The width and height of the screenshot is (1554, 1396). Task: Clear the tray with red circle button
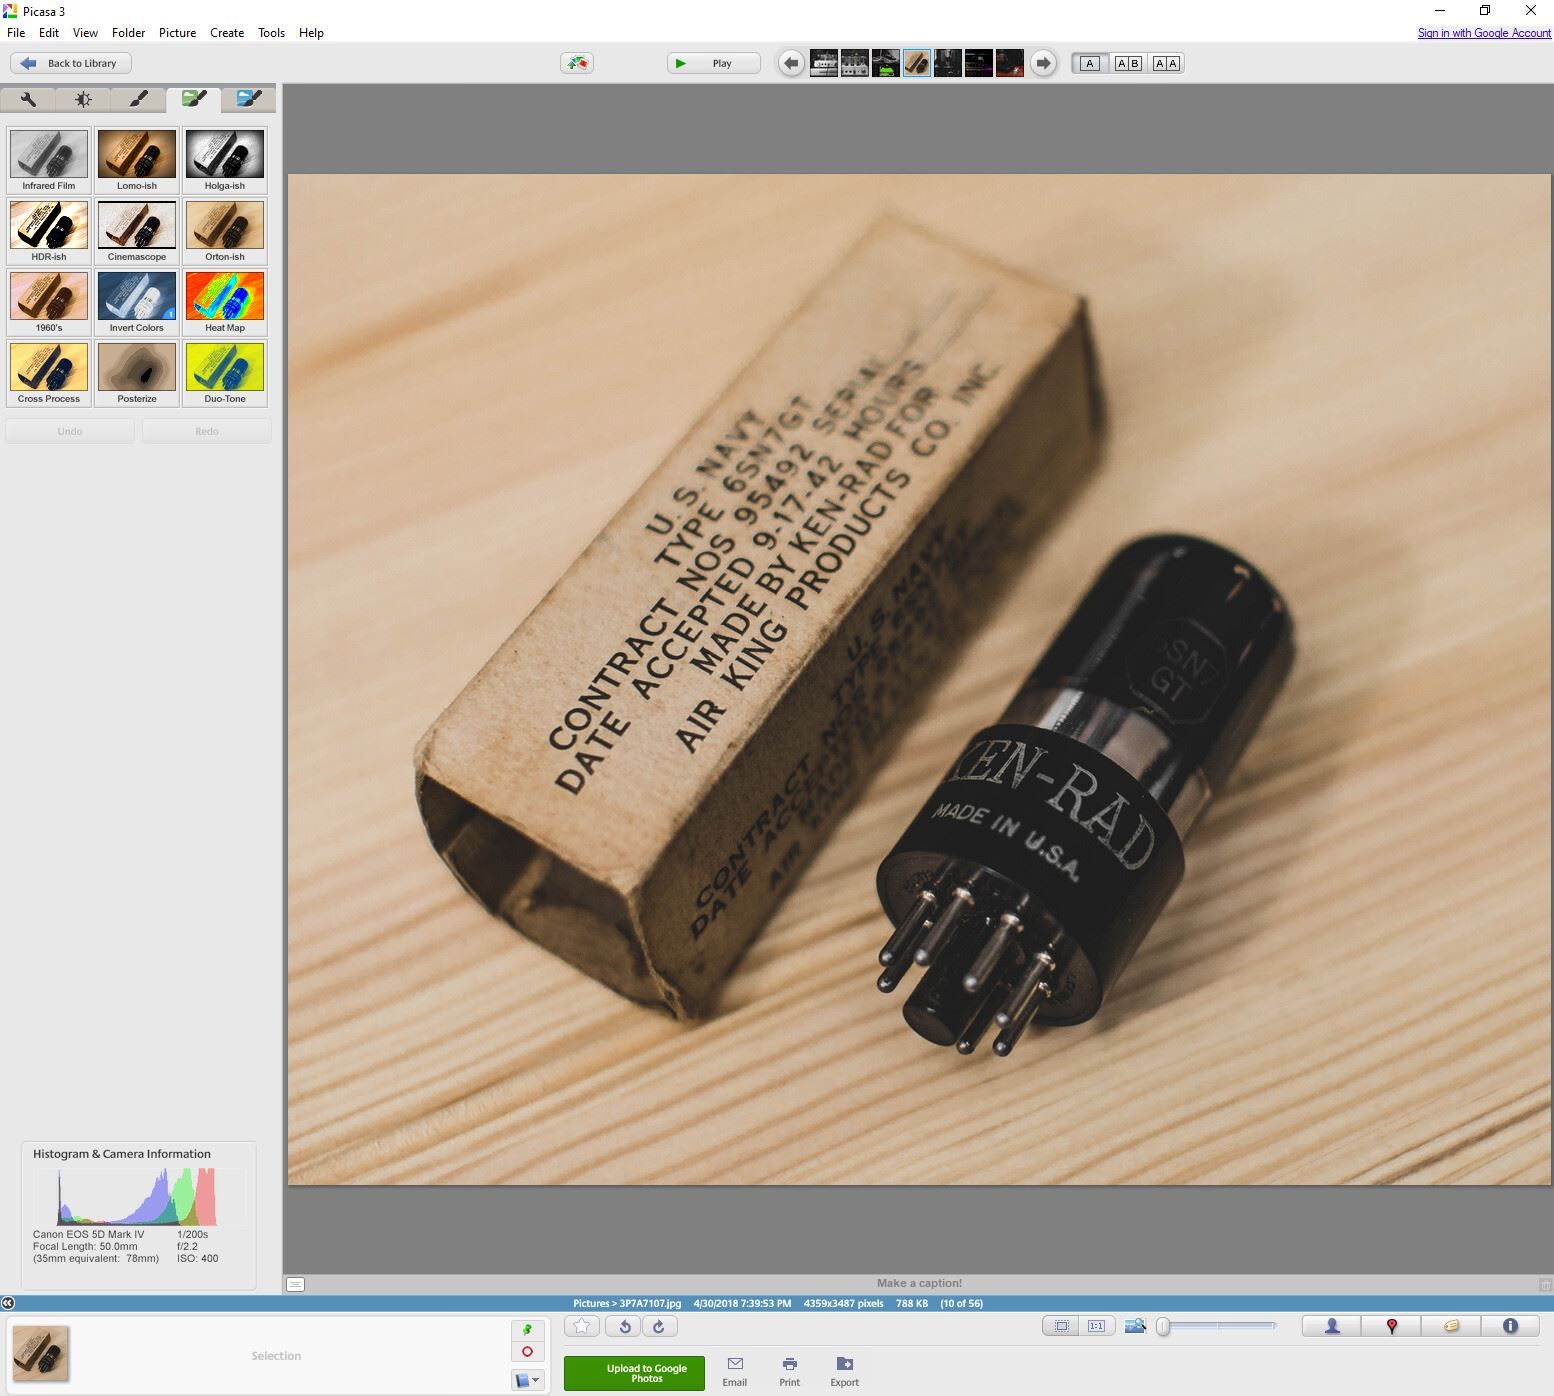click(x=528, y=1352)
